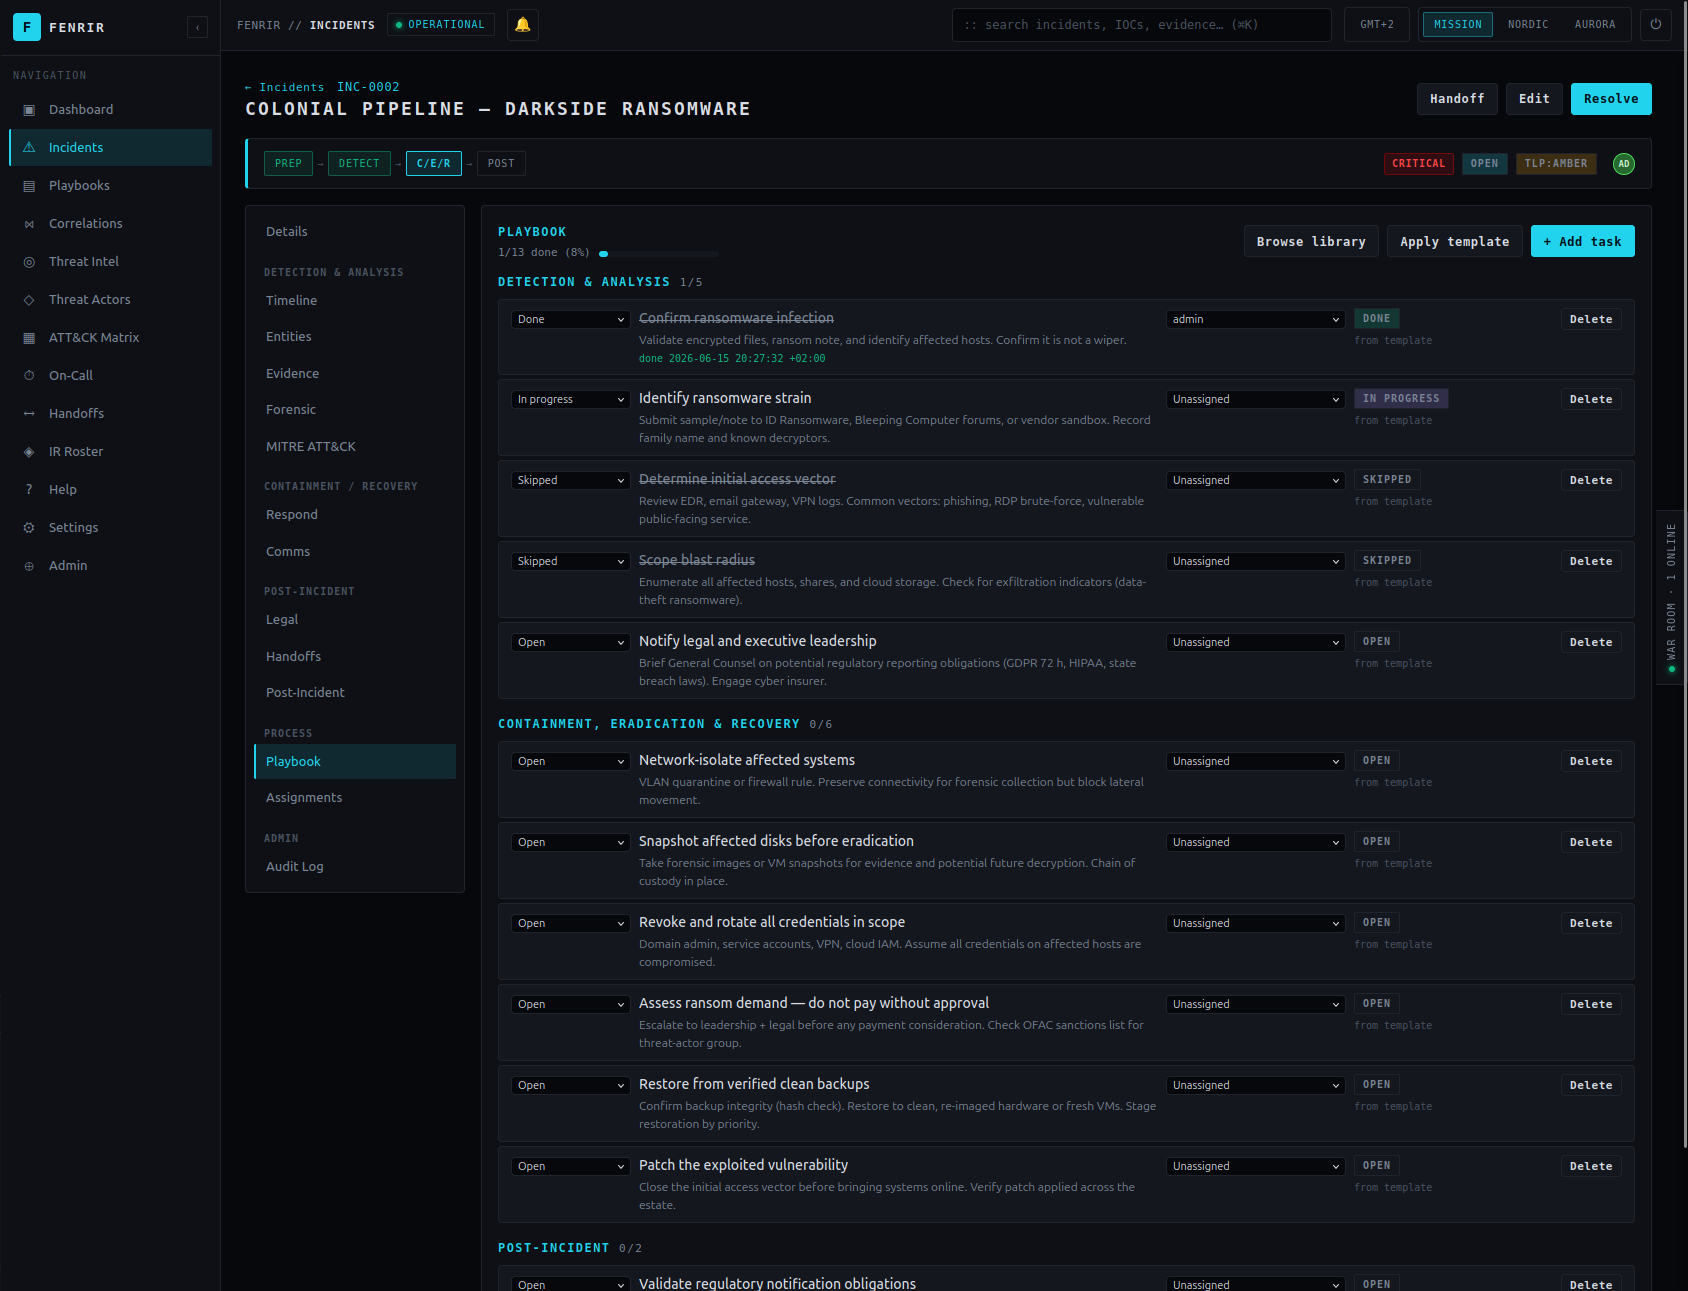Viewport: 1688px width, 1291px height.
Task: Select the DETECT phase step
Action: click(x=359, y=164)
